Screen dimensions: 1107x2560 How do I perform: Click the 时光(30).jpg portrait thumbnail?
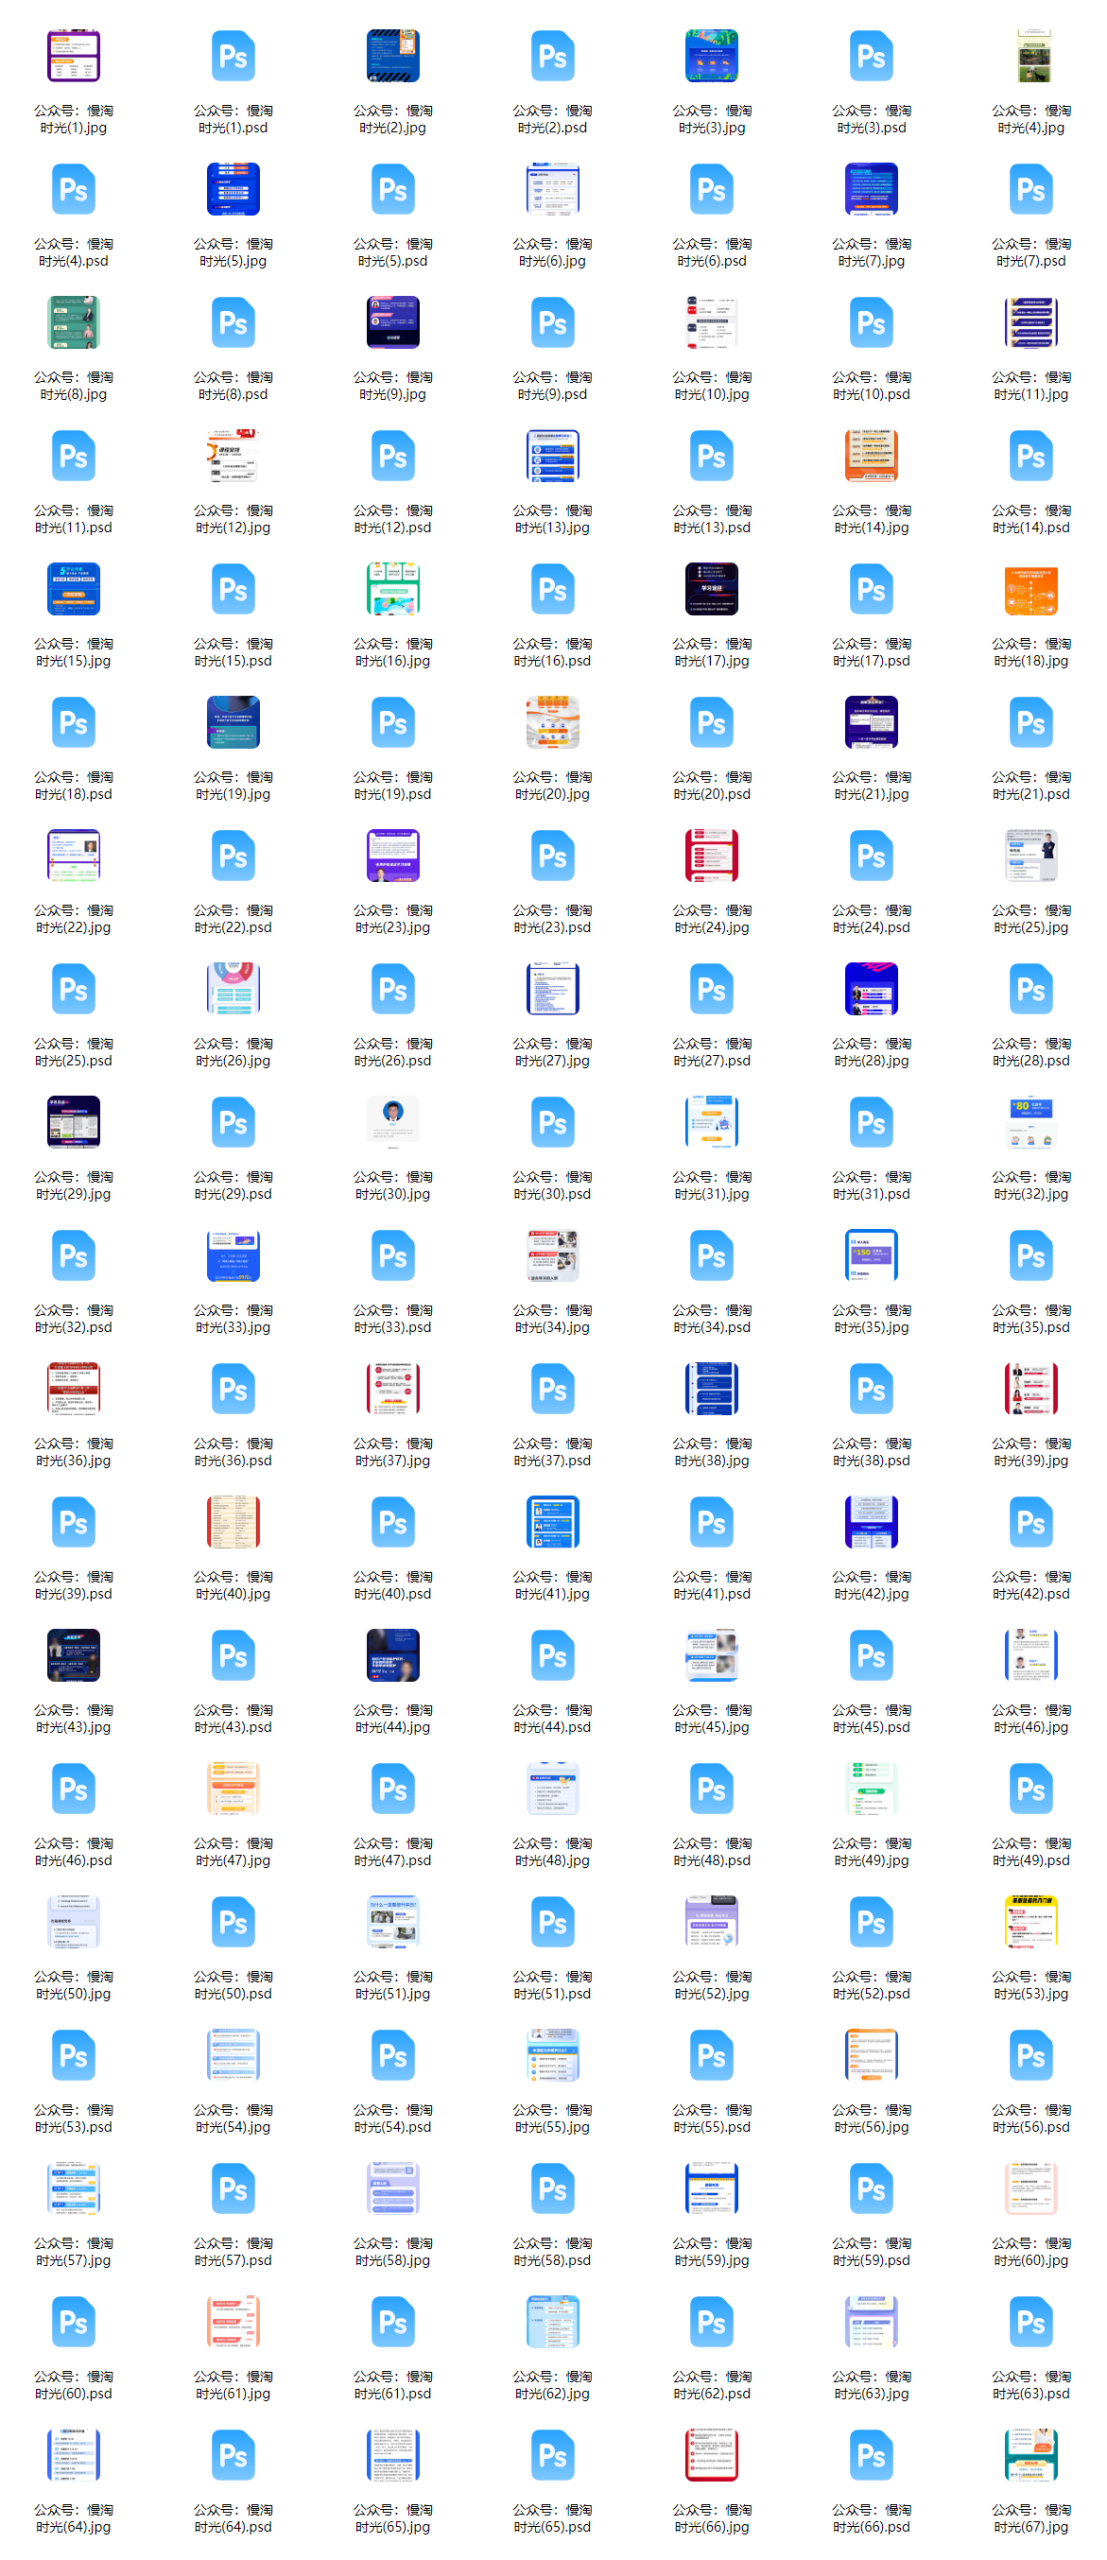[x=393, y=1122]
